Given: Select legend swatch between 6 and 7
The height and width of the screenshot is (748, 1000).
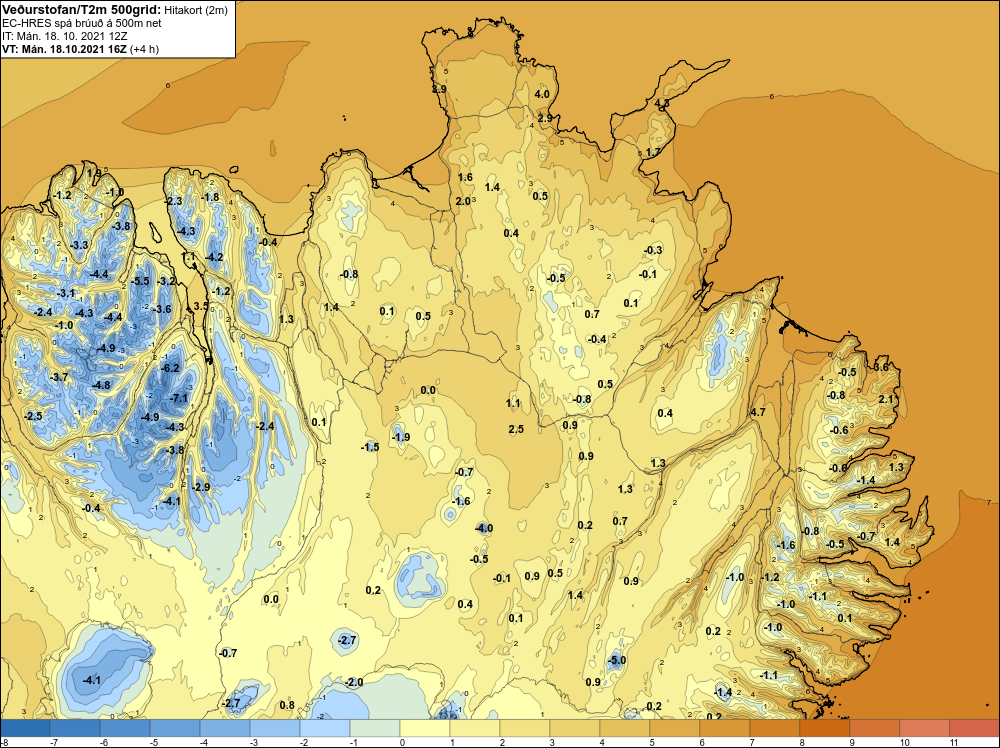Looking at the screenshot, I should pos(724,728).
